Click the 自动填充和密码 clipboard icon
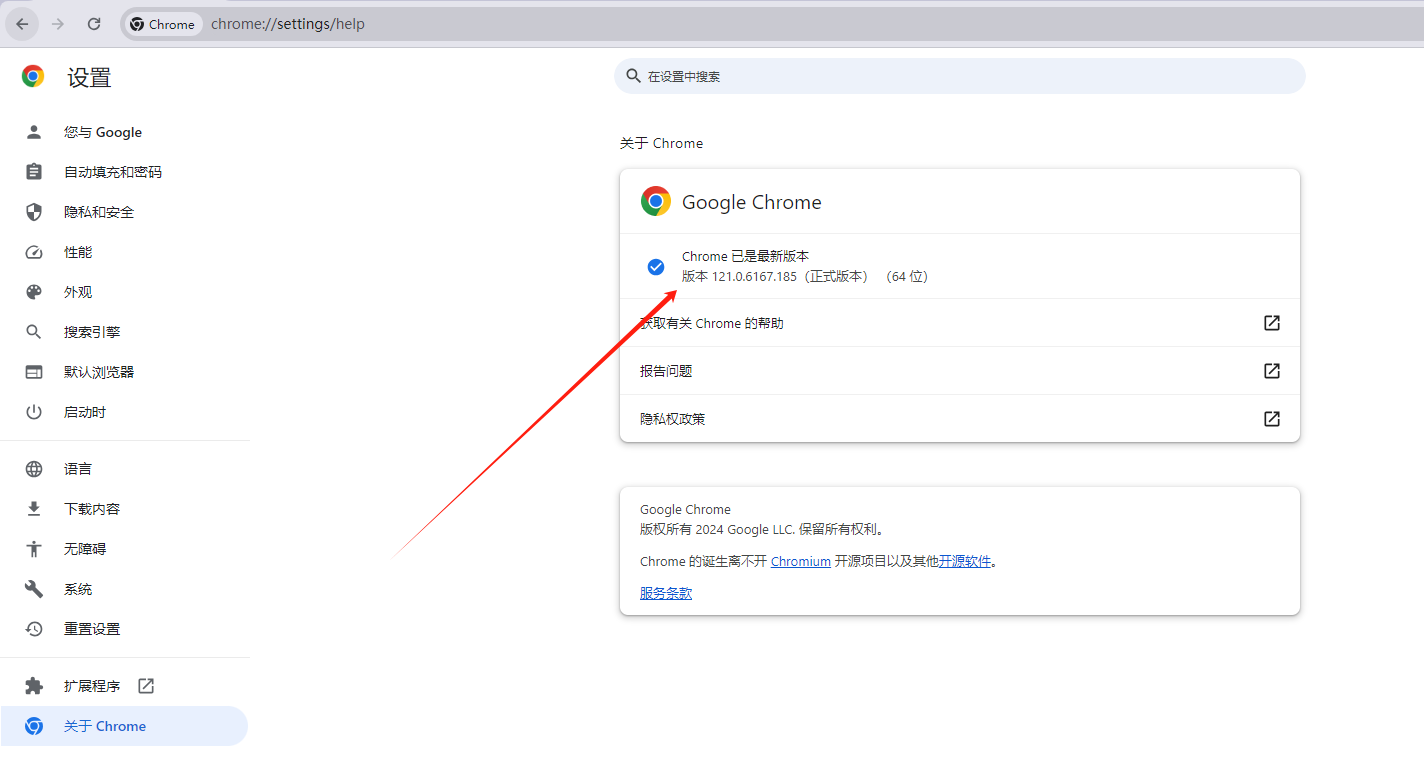Screen dimensions: 1424x769 tap(34, 172)
